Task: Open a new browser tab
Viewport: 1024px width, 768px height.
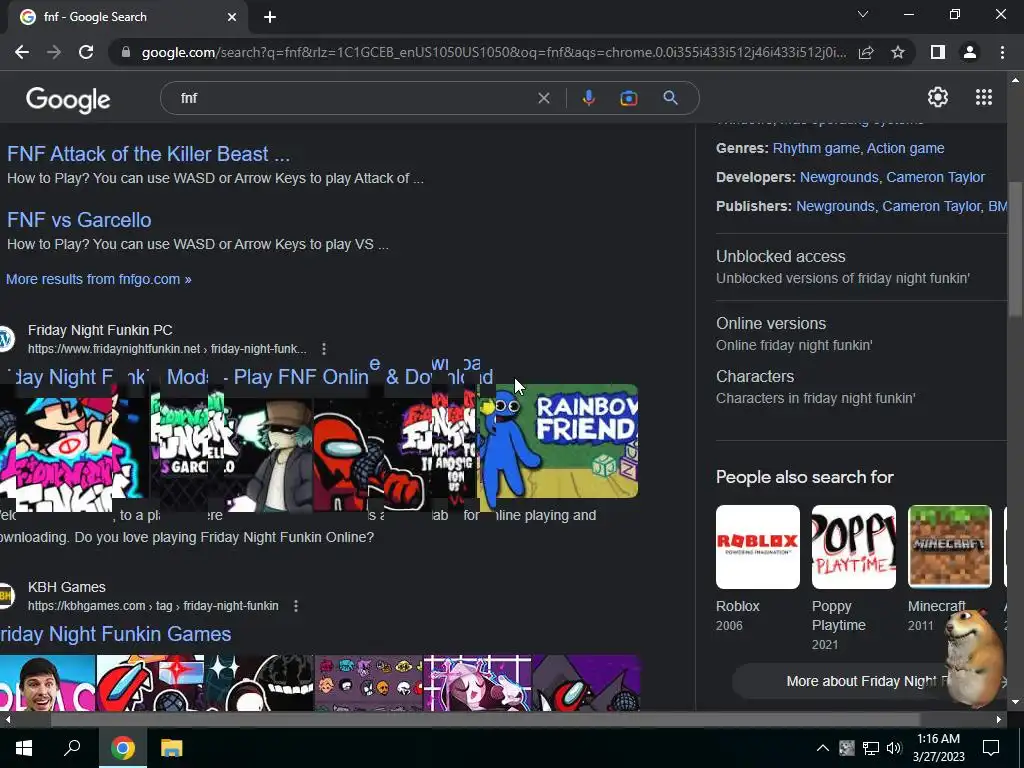Action: pos(270,17)
